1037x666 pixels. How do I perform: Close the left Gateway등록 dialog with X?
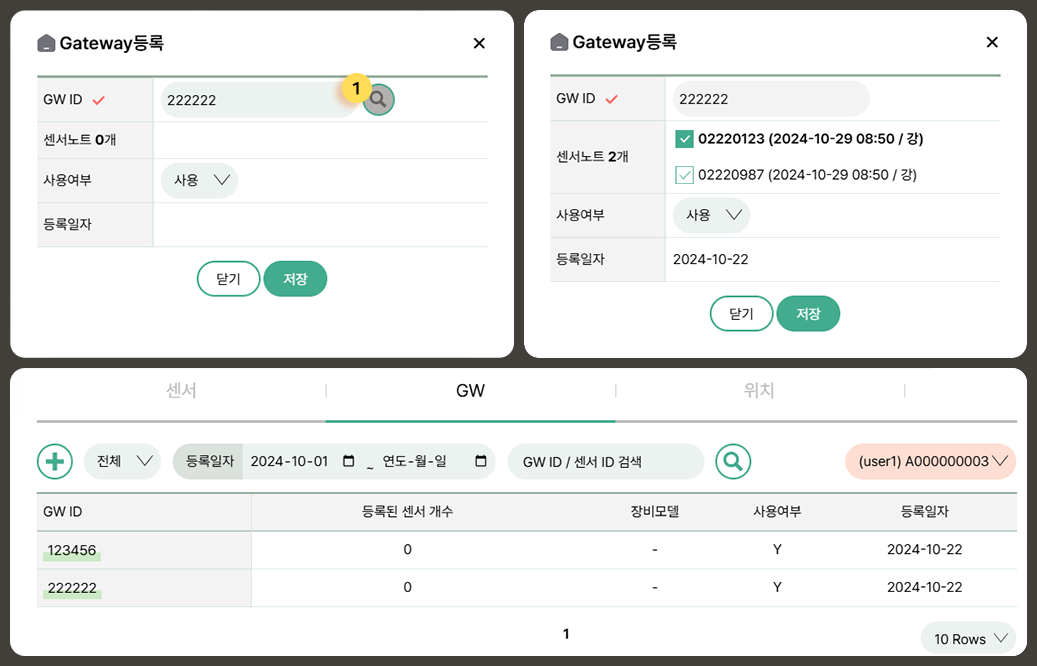[x=479, y=43]
